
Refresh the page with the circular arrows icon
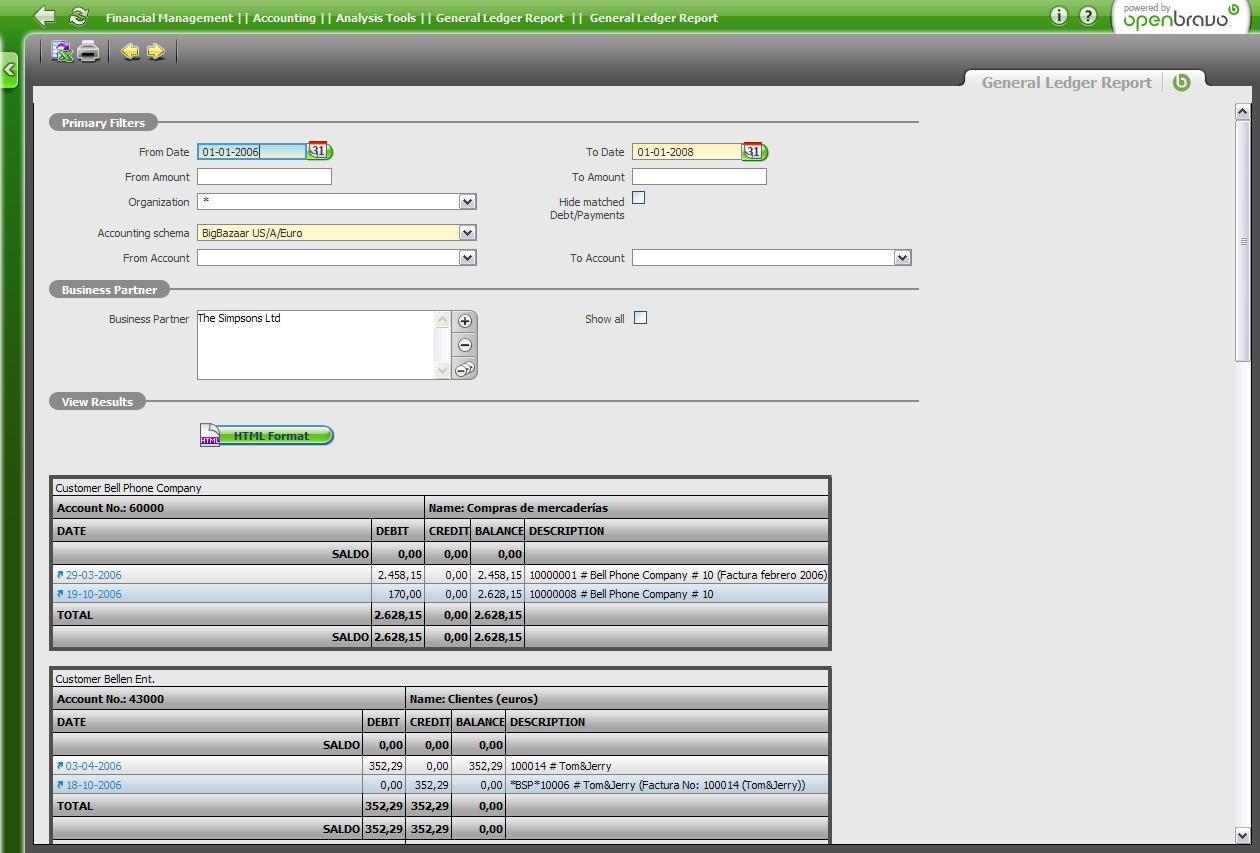click(x=79, y=17)
